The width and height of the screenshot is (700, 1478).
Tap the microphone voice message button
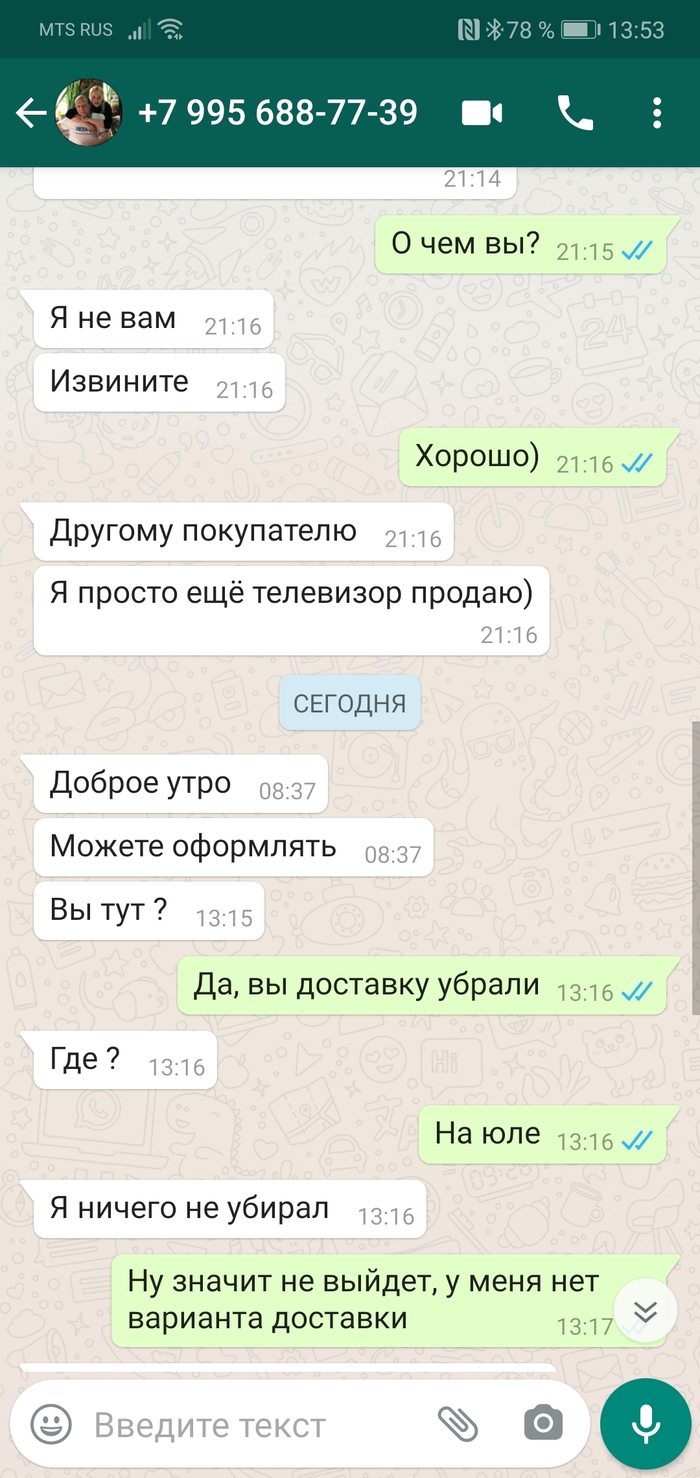tap(645, 1424)
